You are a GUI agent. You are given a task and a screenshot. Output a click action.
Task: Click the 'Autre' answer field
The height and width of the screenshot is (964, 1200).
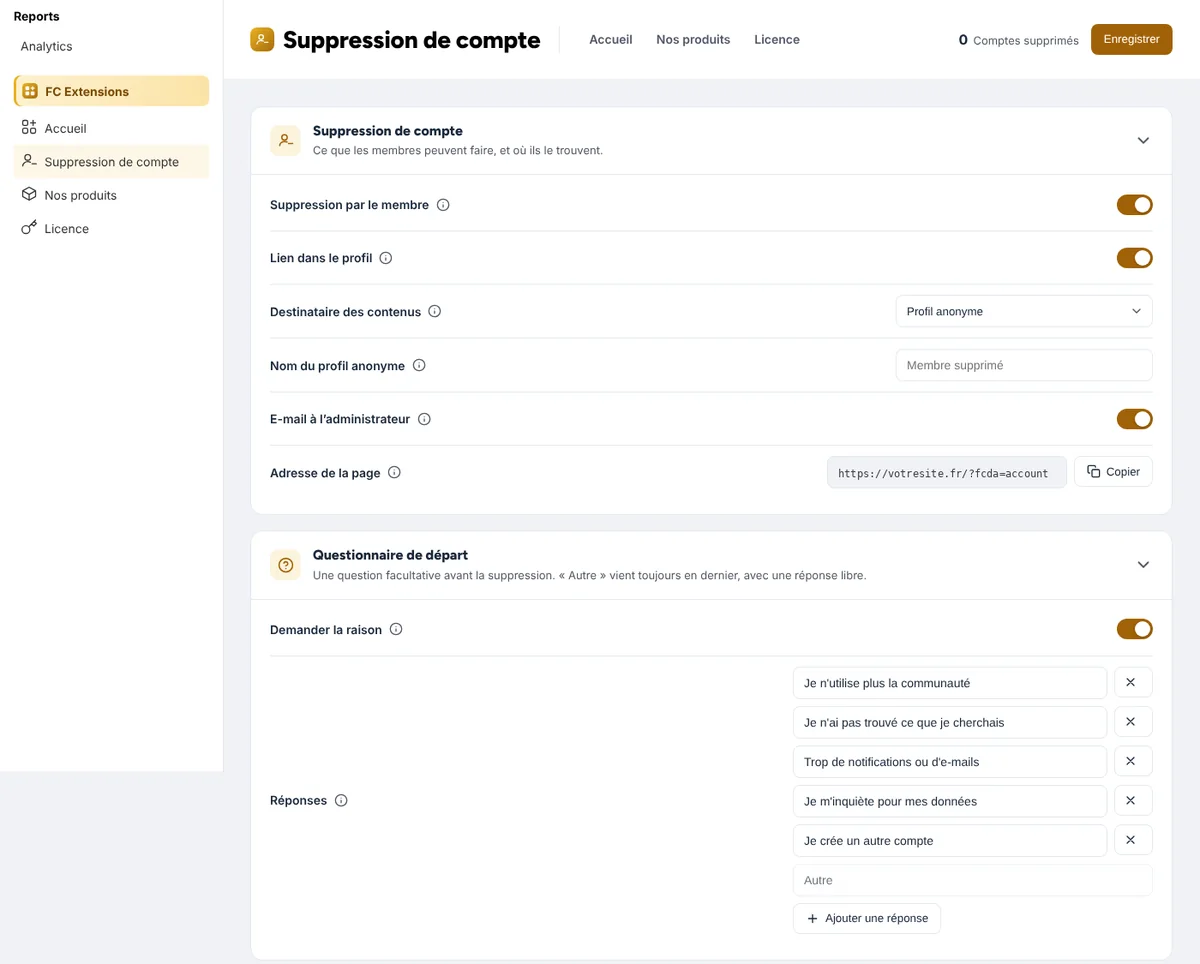pos(973,880)
